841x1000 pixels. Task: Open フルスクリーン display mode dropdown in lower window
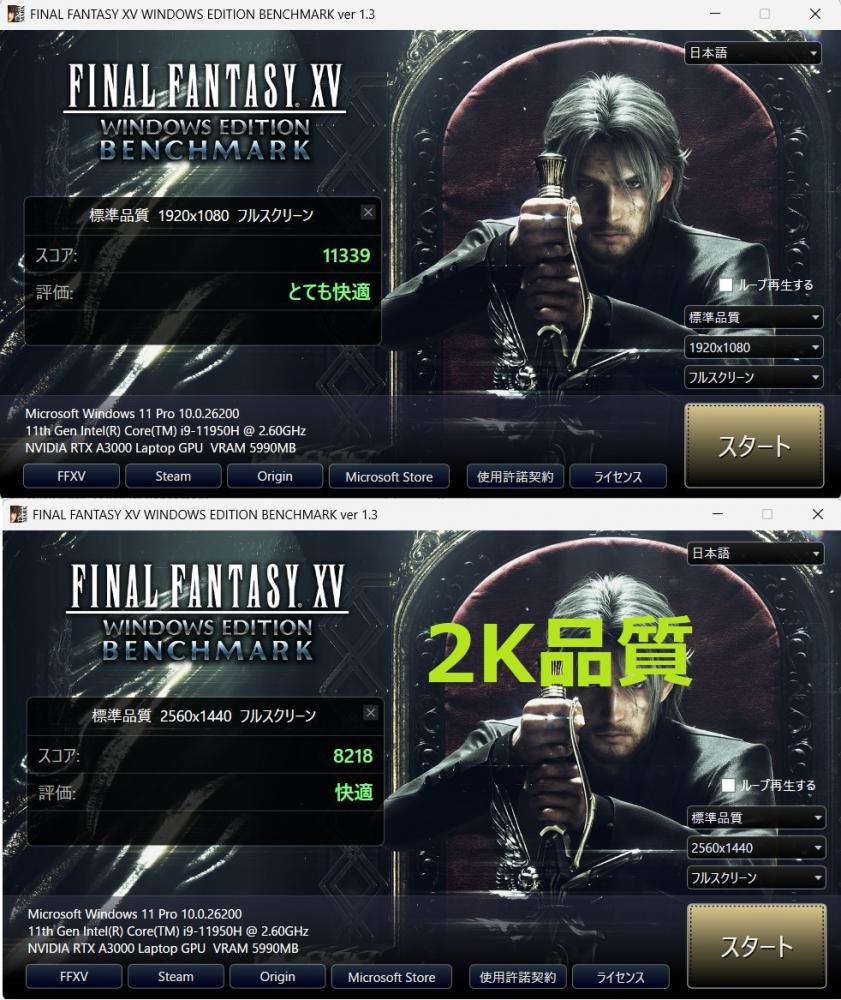click(x=756, y=878)
